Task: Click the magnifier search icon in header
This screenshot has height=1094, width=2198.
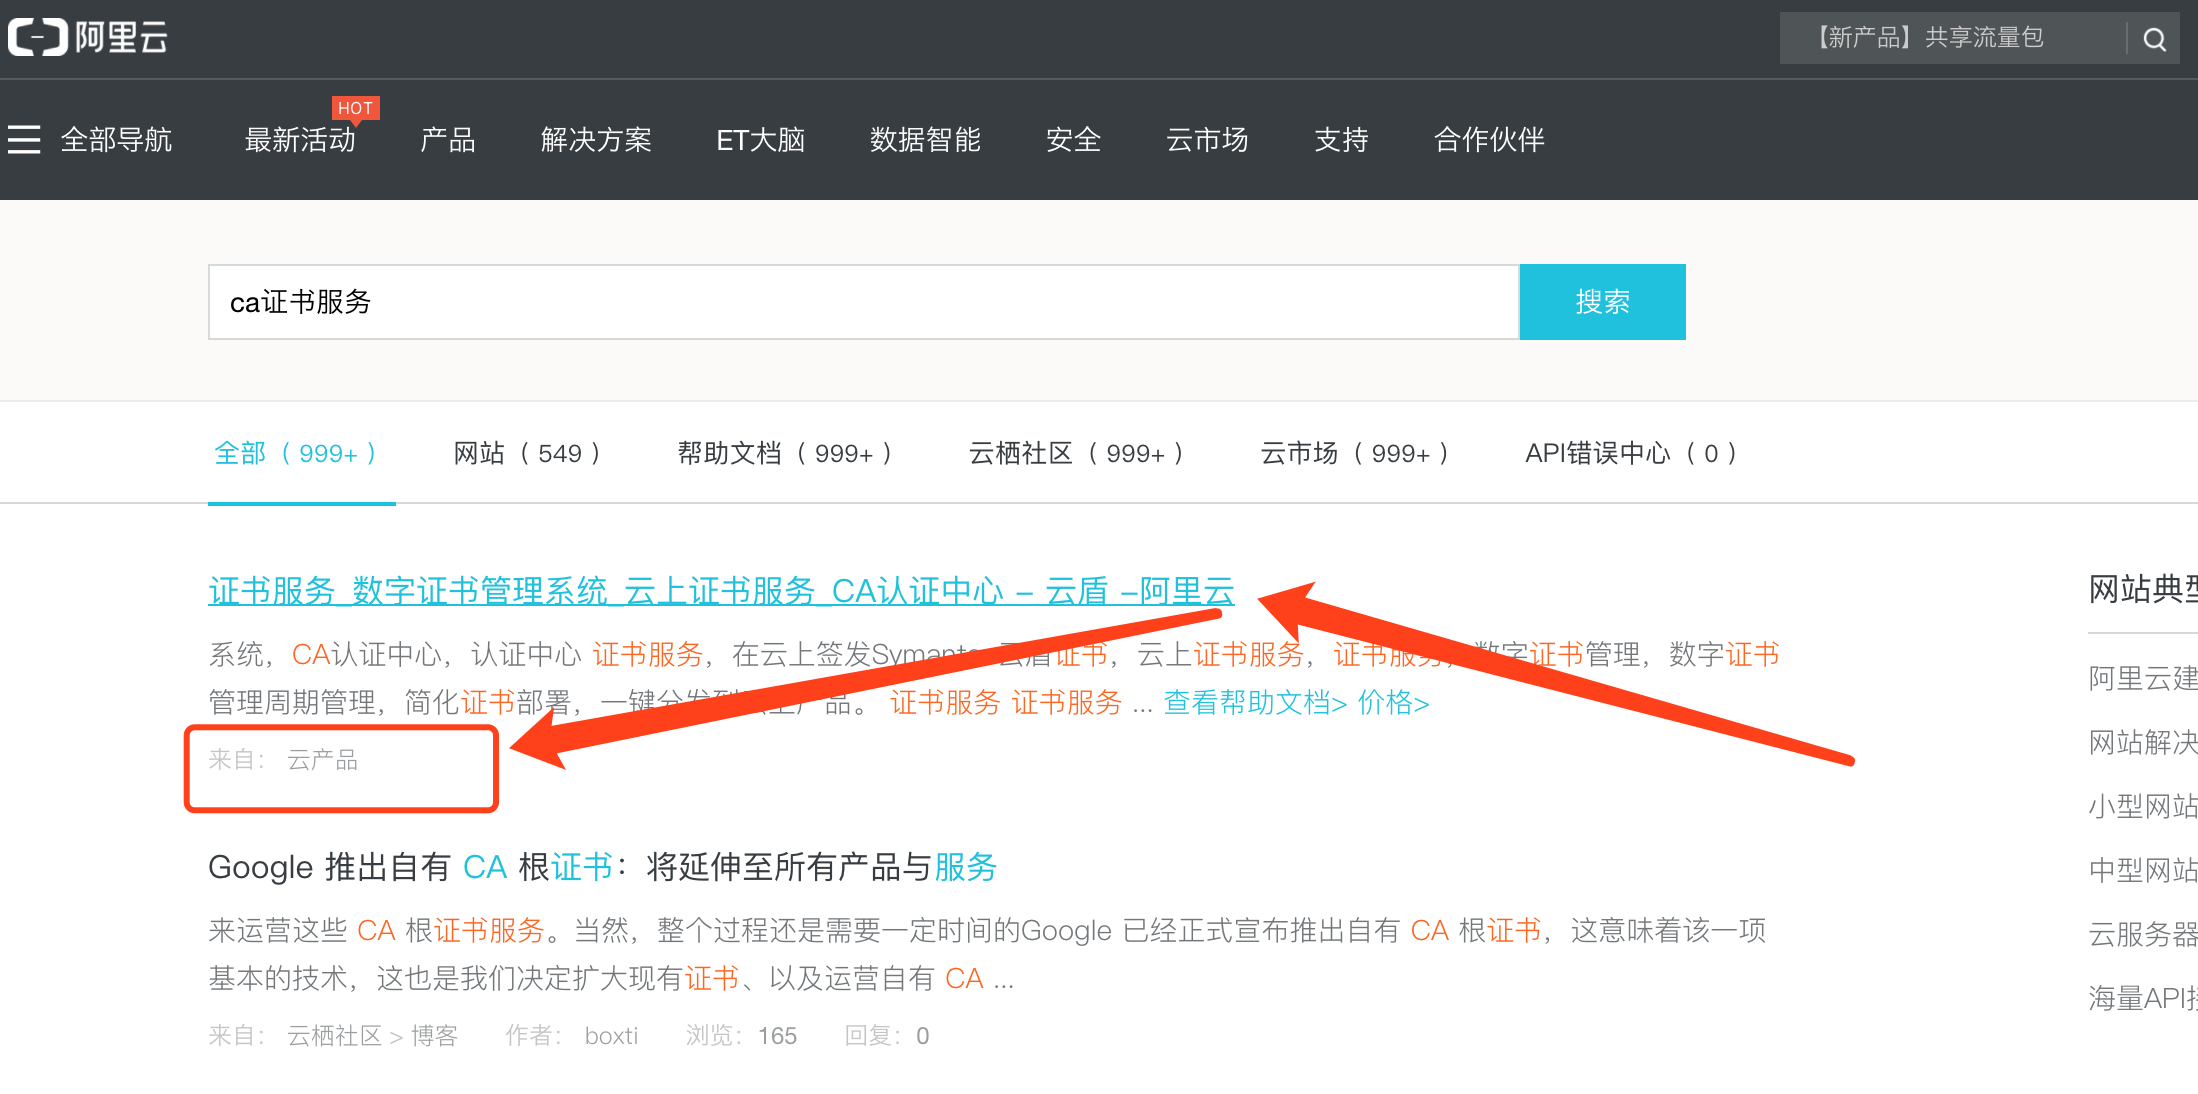Action: coord(2154,39)
